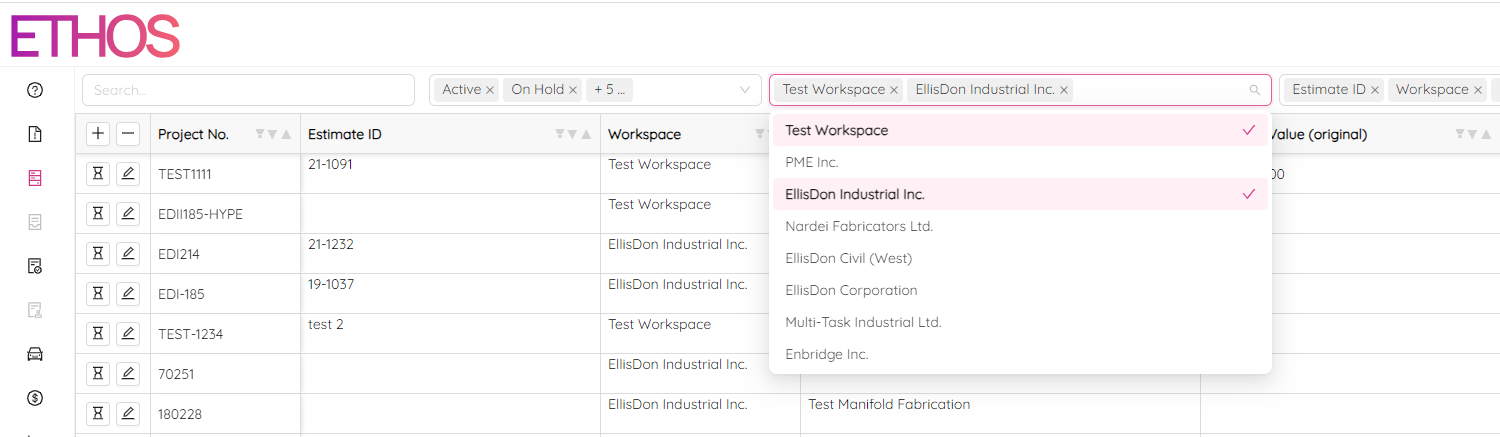Open the document icon below help in sidebar
This screenshot has height=437, width=1500.
[35, 134]
